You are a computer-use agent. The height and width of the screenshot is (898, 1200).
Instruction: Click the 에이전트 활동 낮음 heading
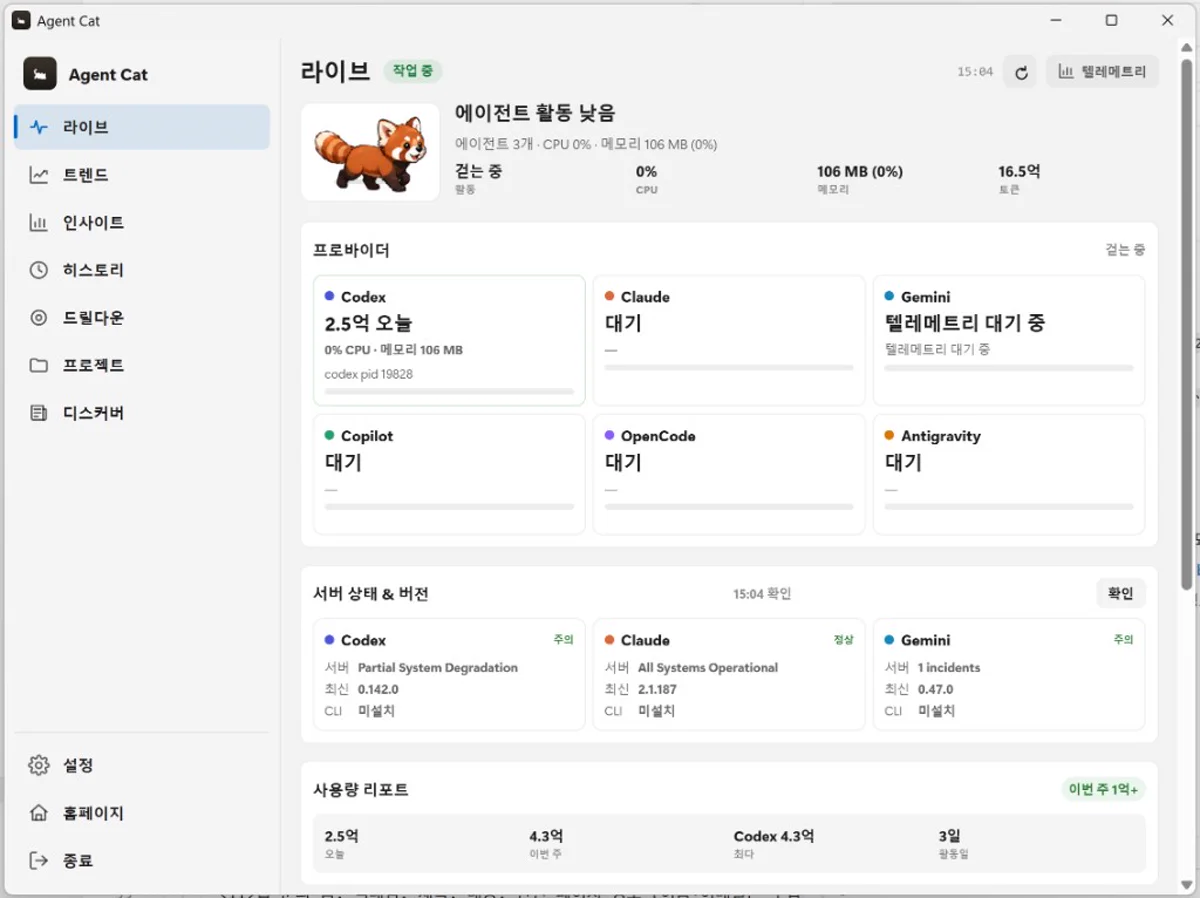[x=535, y=113]
